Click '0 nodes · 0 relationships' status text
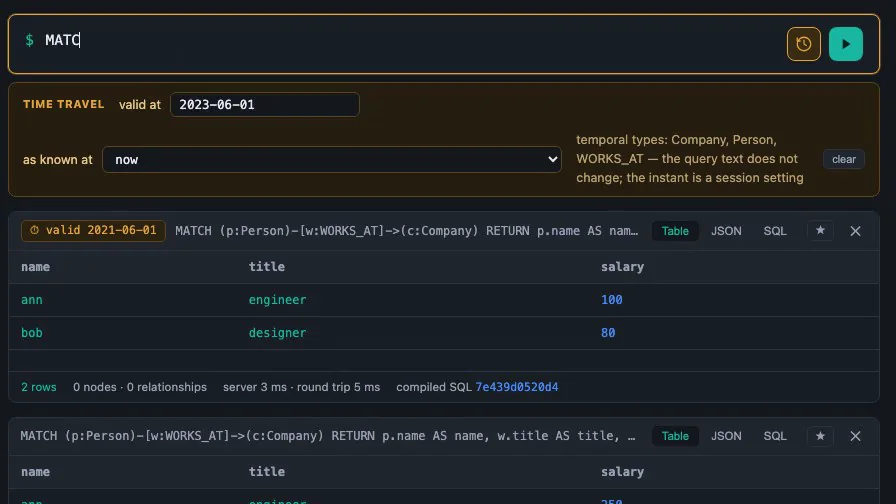This screenshot has width=896, height=504. [139, 387]
